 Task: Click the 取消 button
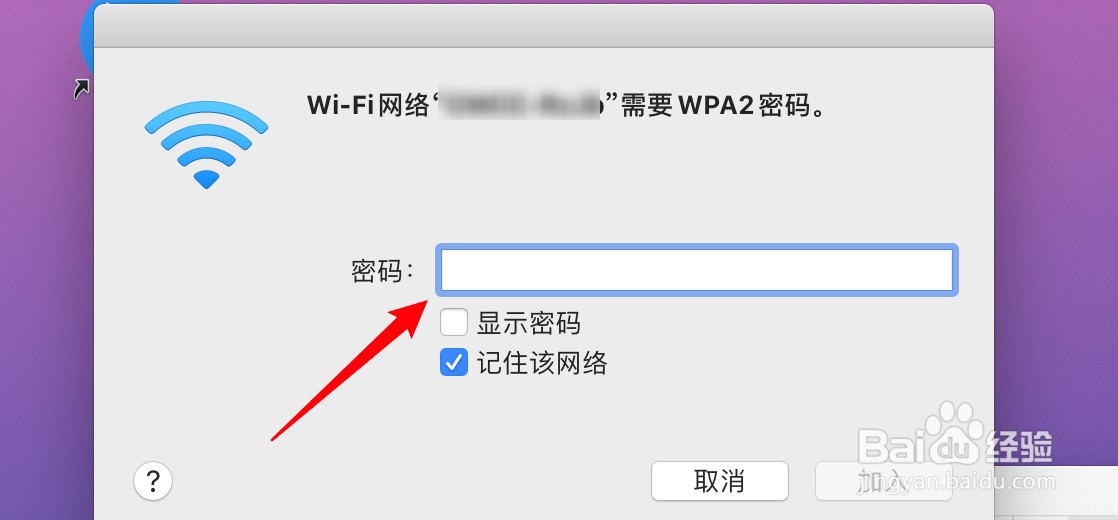[719, 481]
